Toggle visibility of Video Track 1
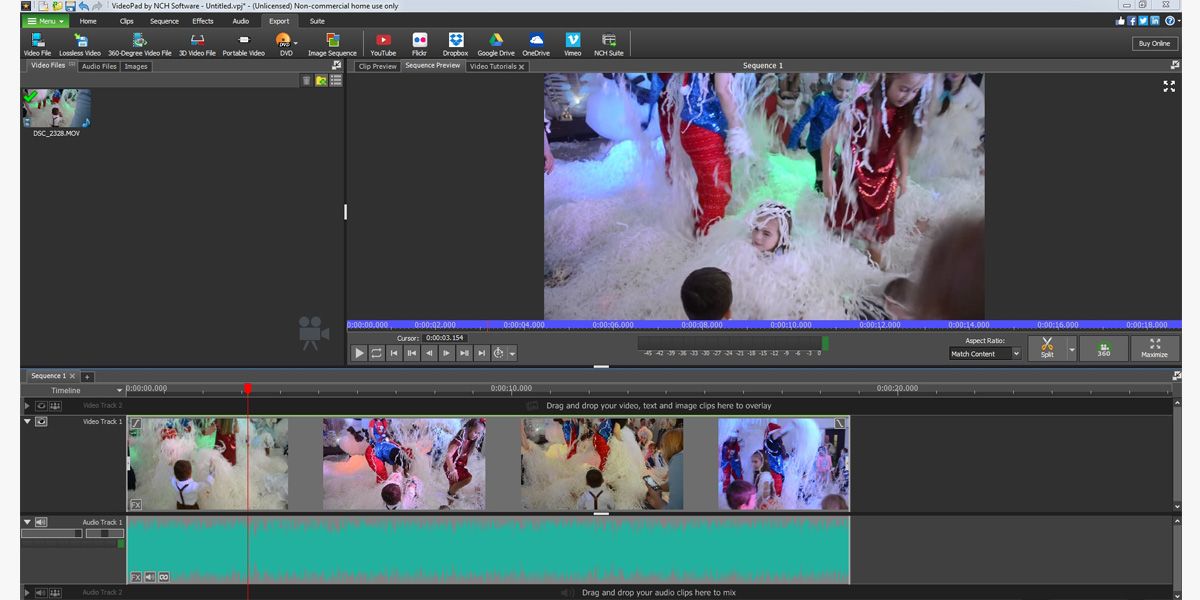Image resolution: width=1200 pixels, height=600 pixels. 42,422
